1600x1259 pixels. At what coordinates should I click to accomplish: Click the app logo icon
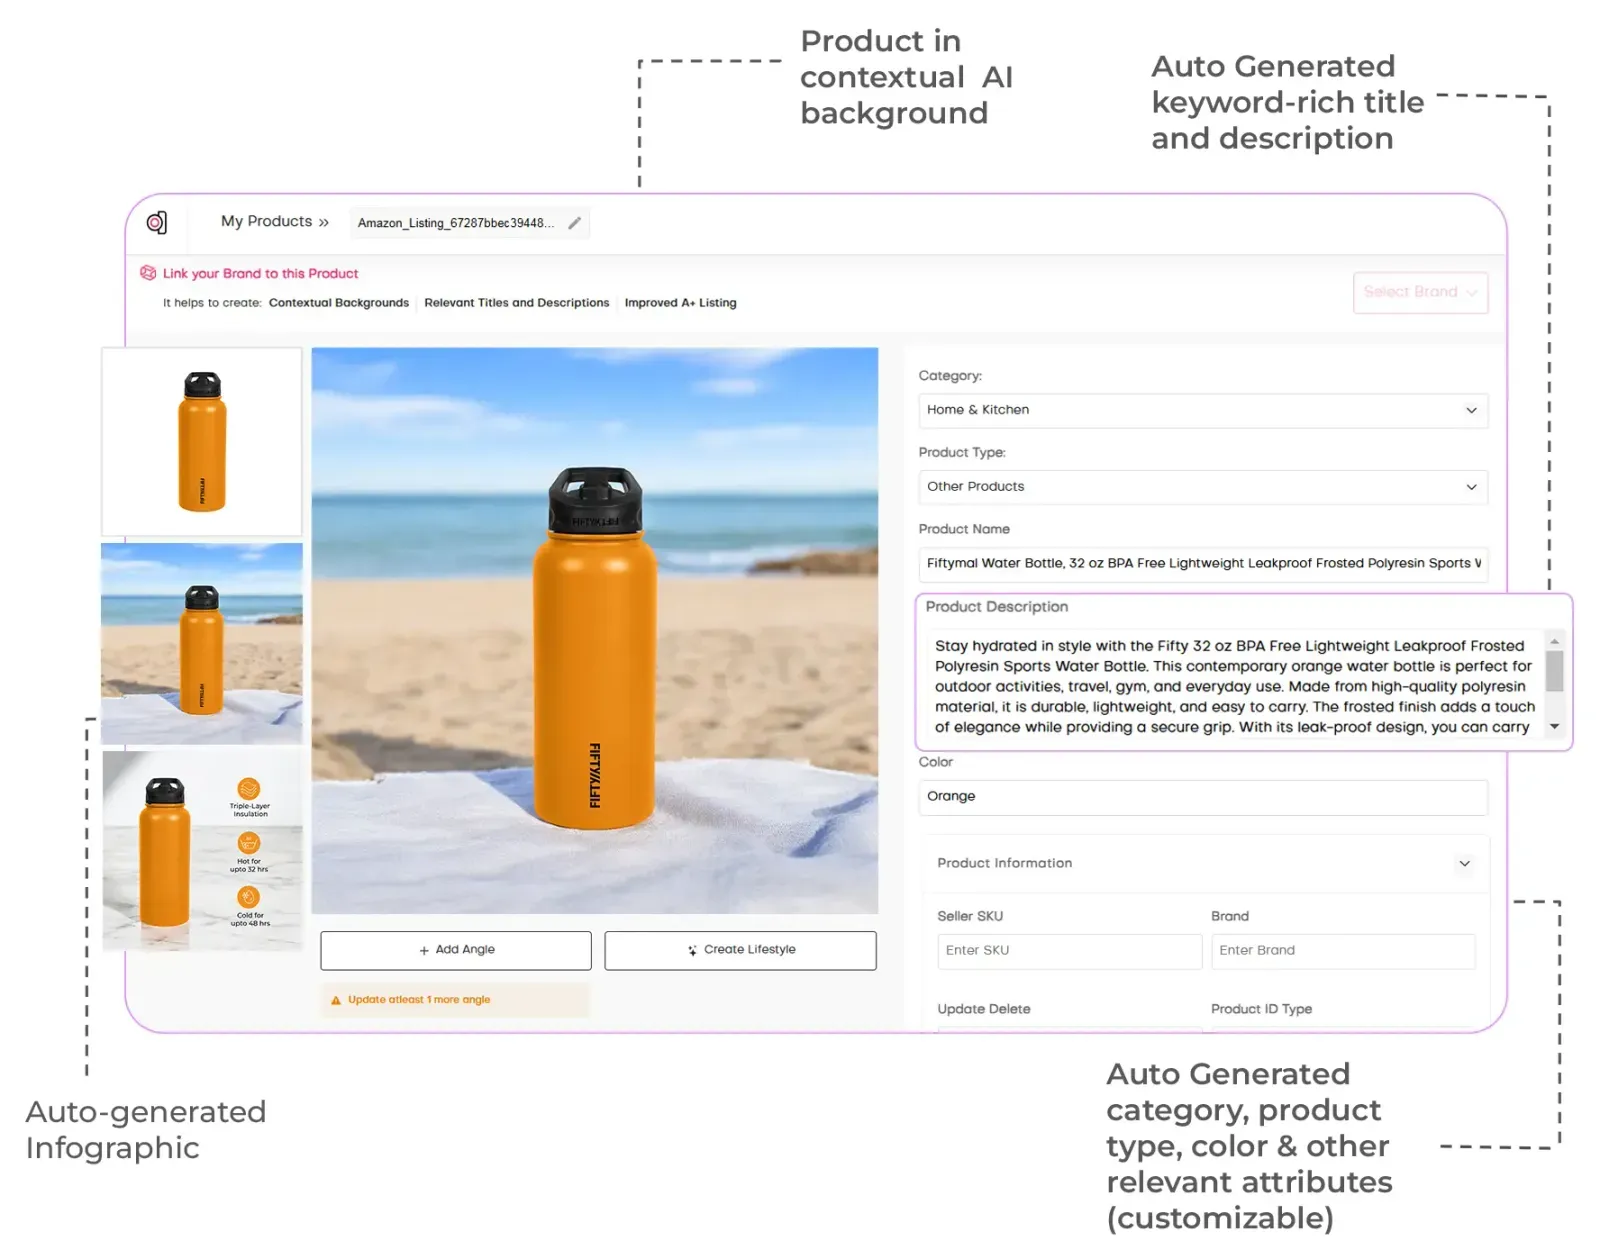click(157, 222)
